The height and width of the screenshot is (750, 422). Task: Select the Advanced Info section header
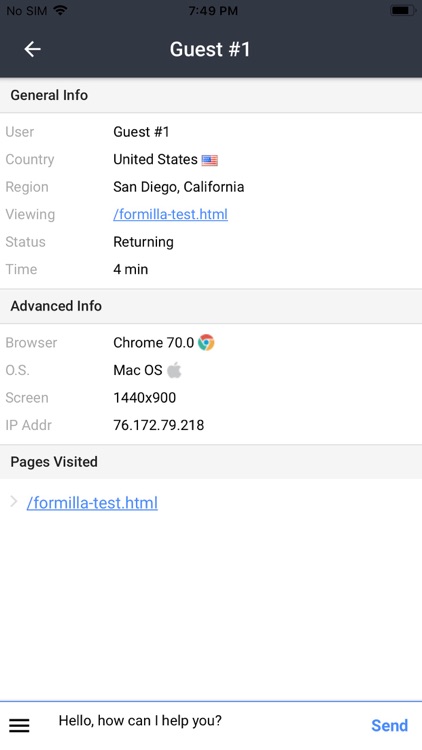pyautogui.click(x=211, y=306)
